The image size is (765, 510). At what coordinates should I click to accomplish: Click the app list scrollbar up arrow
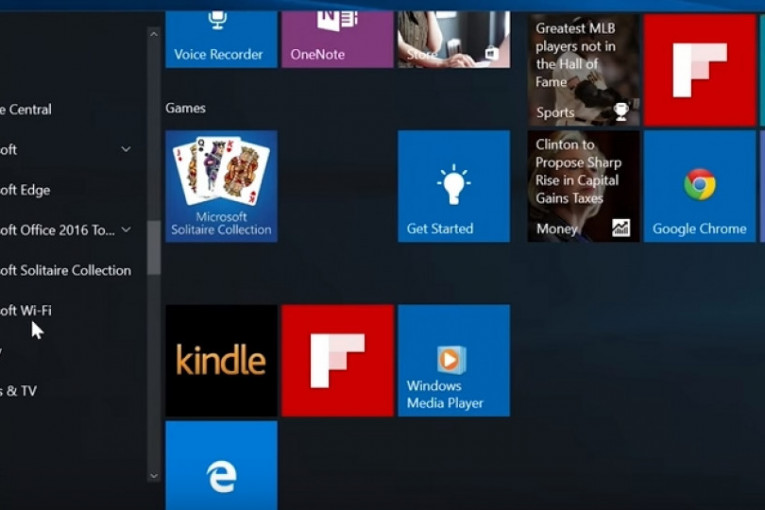click(x=153, y=34)
